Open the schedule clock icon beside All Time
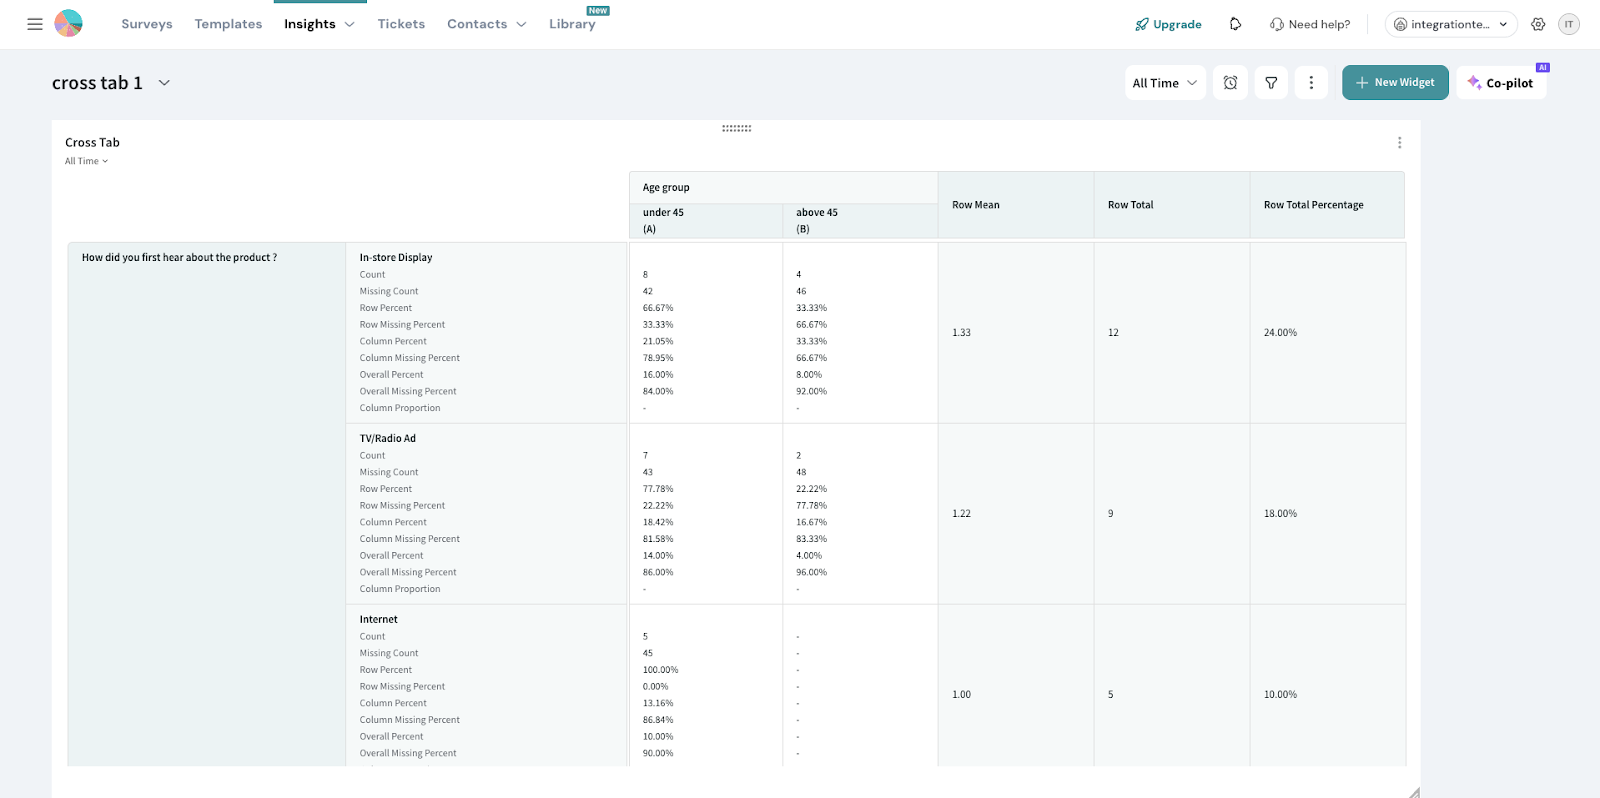Screen dimensions: 1600x798 pyautogui.click(x=1230, y=83)
